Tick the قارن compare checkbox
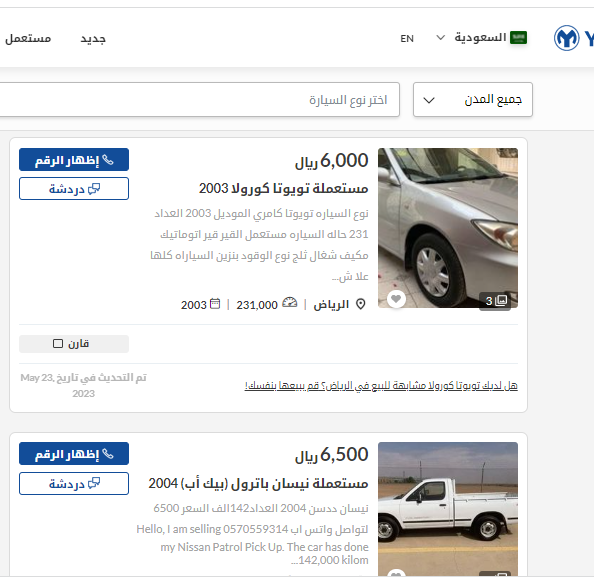Screen dimensions: 594x586 pos(58,344)
